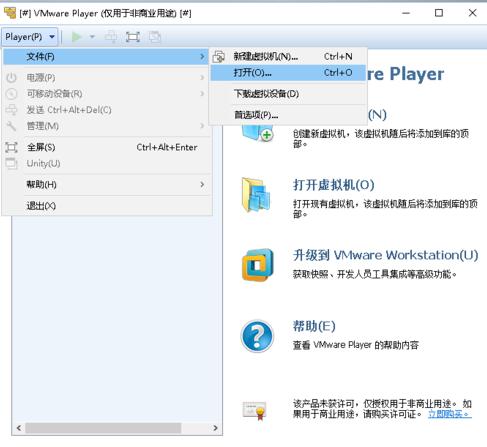The width and height of the screenshot is (487, 447).
Task: Expand the 可移动设备(R) submenu arrow
Action: 202,94
